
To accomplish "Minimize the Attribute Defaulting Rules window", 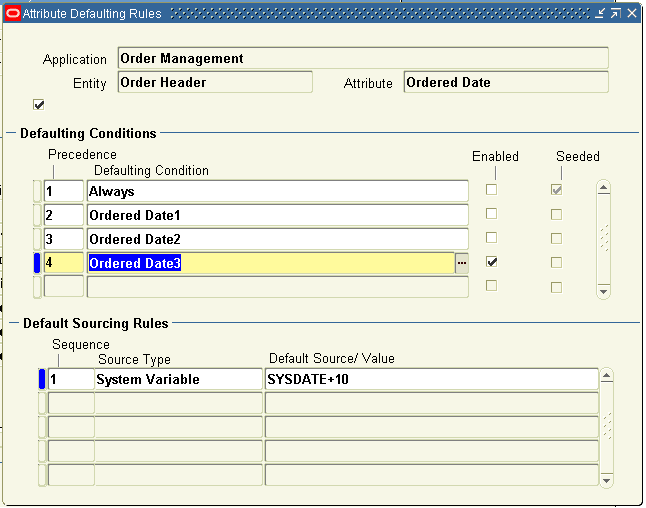I will [599, 13].
